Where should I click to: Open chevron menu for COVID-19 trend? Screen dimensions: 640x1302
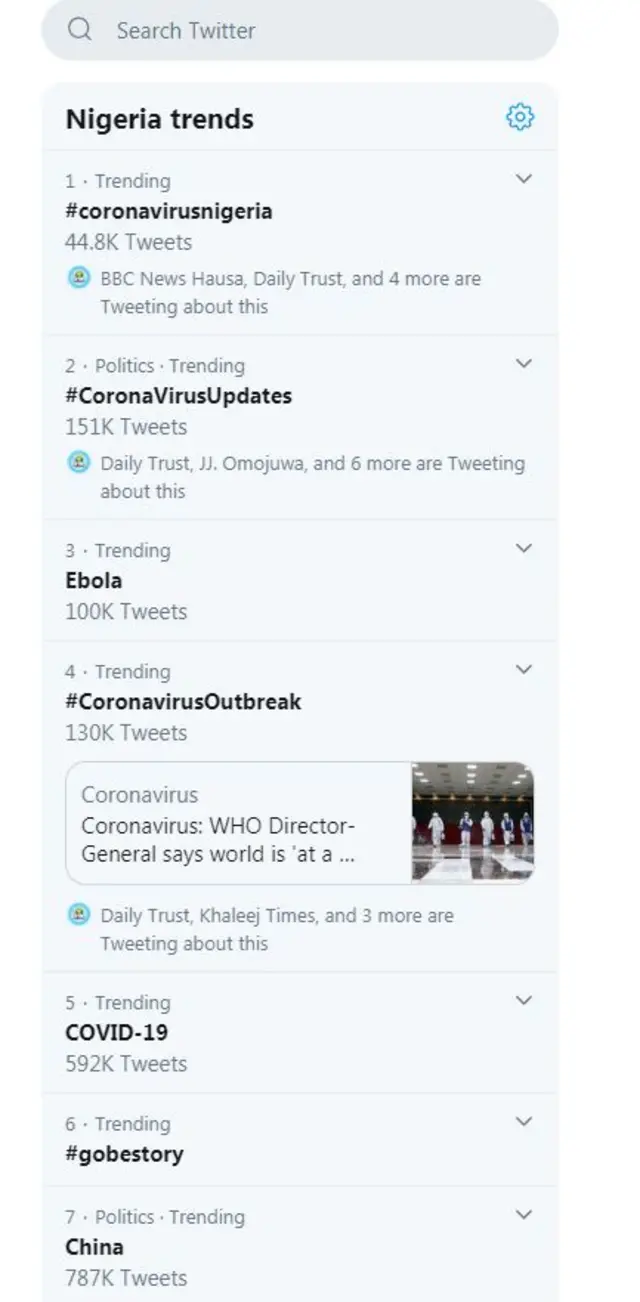click(x=523, y=1001)
